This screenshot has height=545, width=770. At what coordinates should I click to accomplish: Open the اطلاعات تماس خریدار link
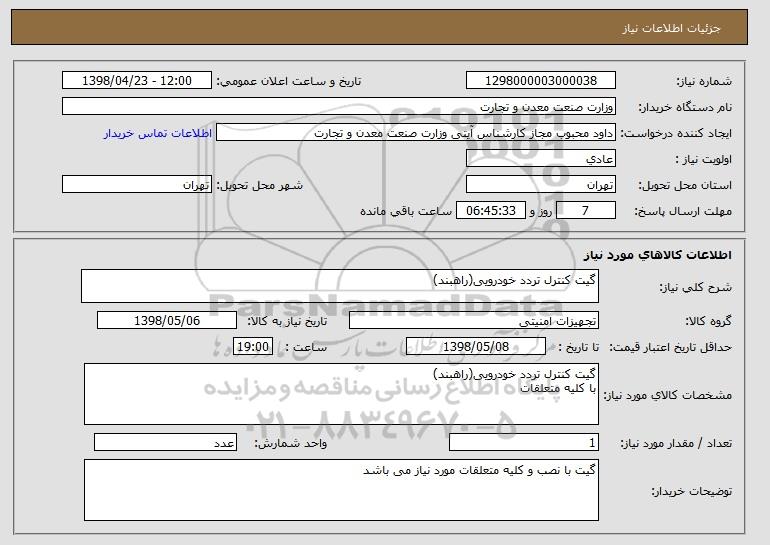[x=158, y=133]
